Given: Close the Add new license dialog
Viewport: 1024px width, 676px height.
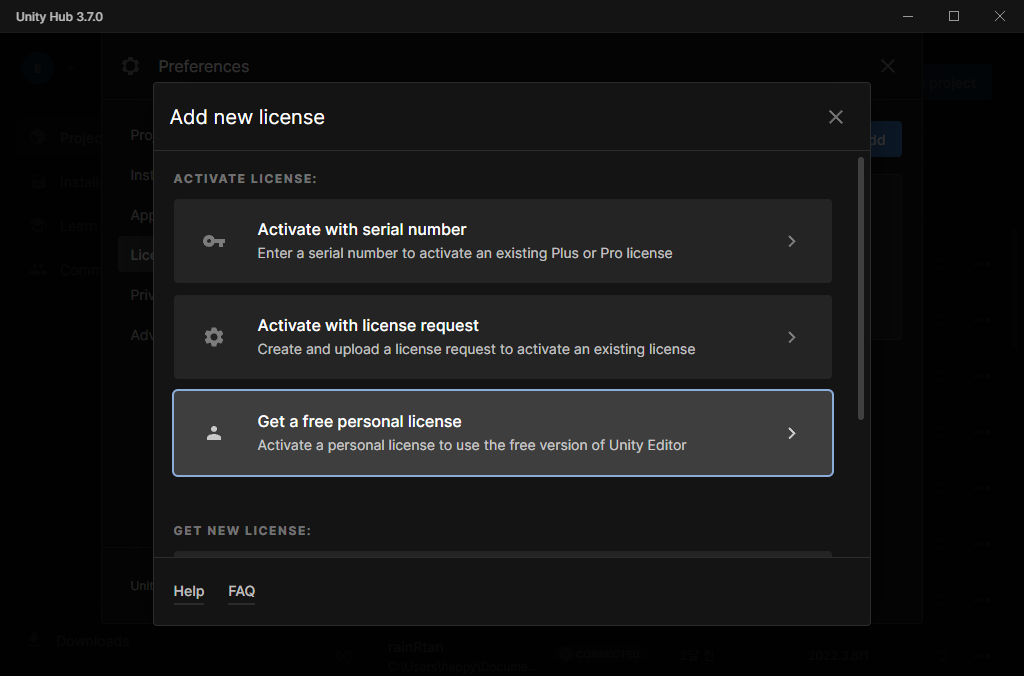Looking at the screenshot, I should click(x=835, y=117).
